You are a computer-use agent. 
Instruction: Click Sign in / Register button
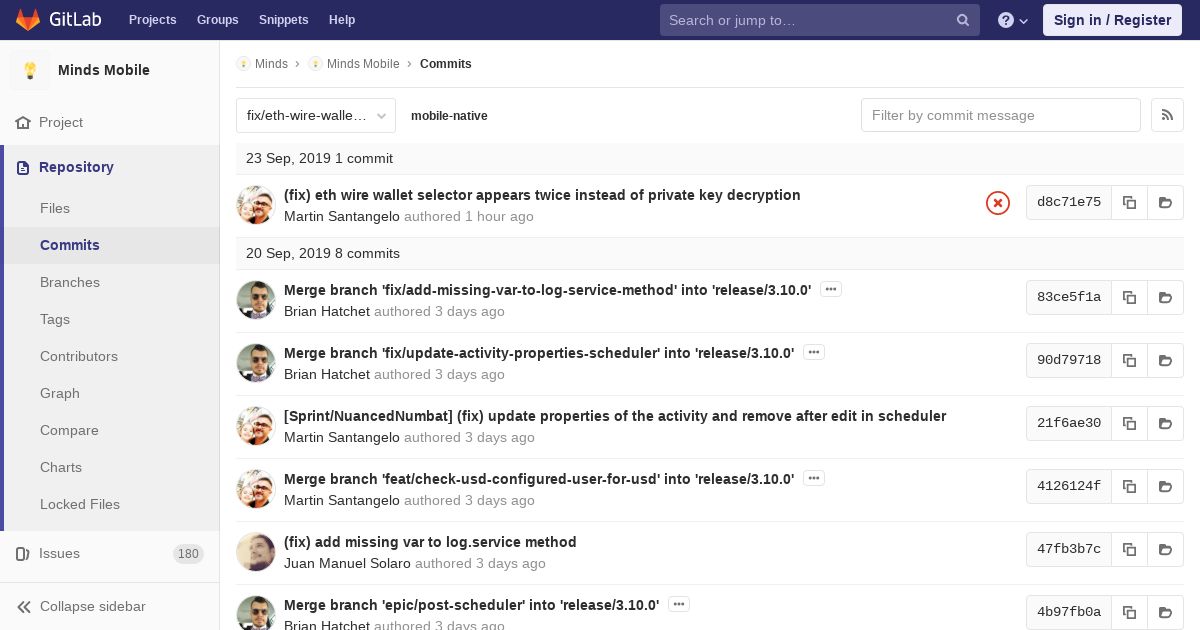point(1112,20)
